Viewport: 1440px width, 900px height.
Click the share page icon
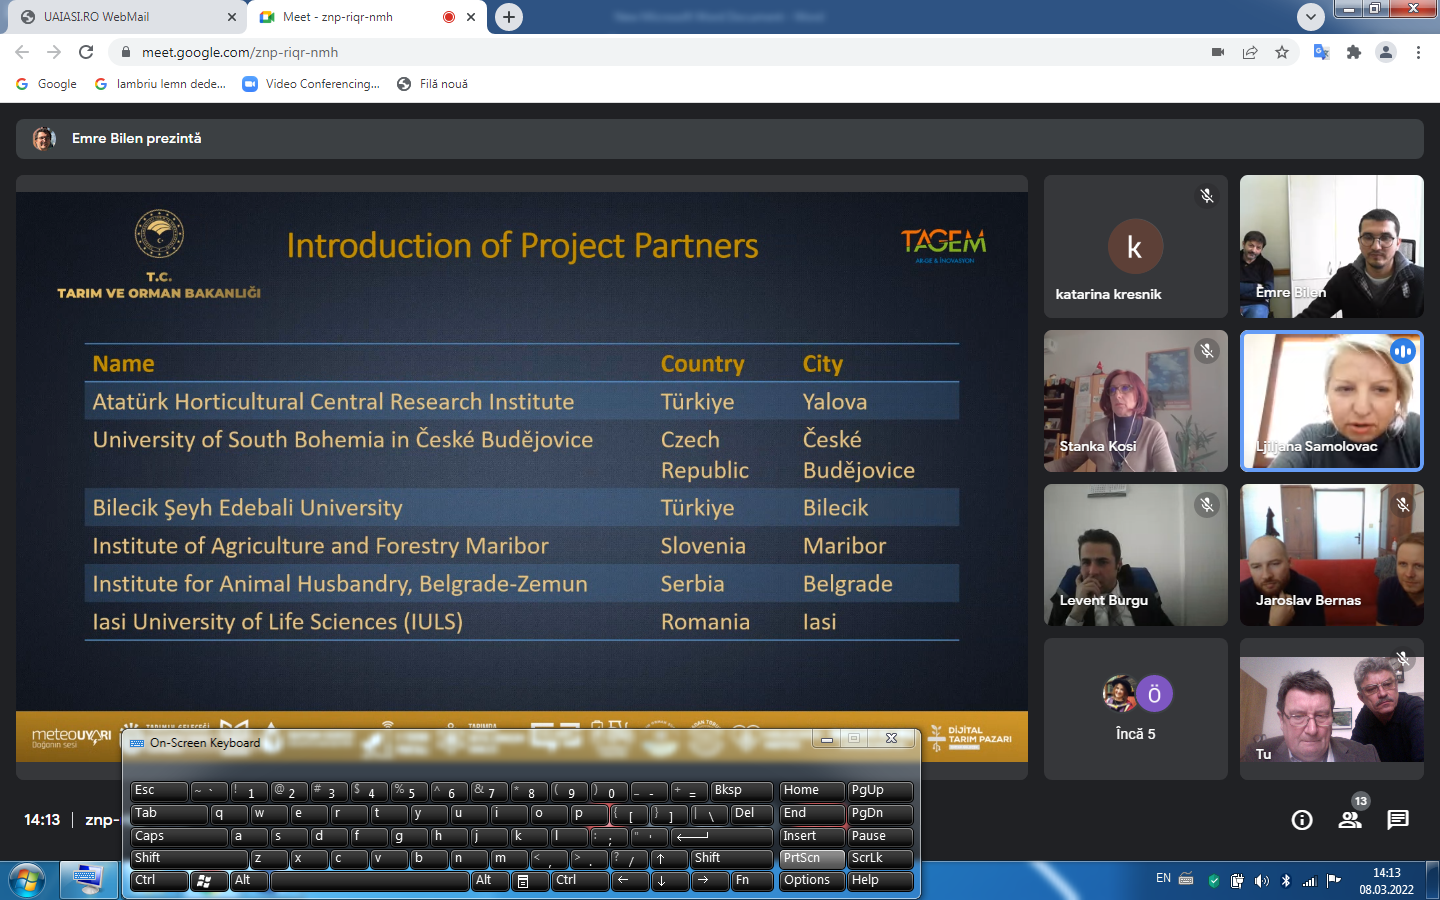point(1250,52)
